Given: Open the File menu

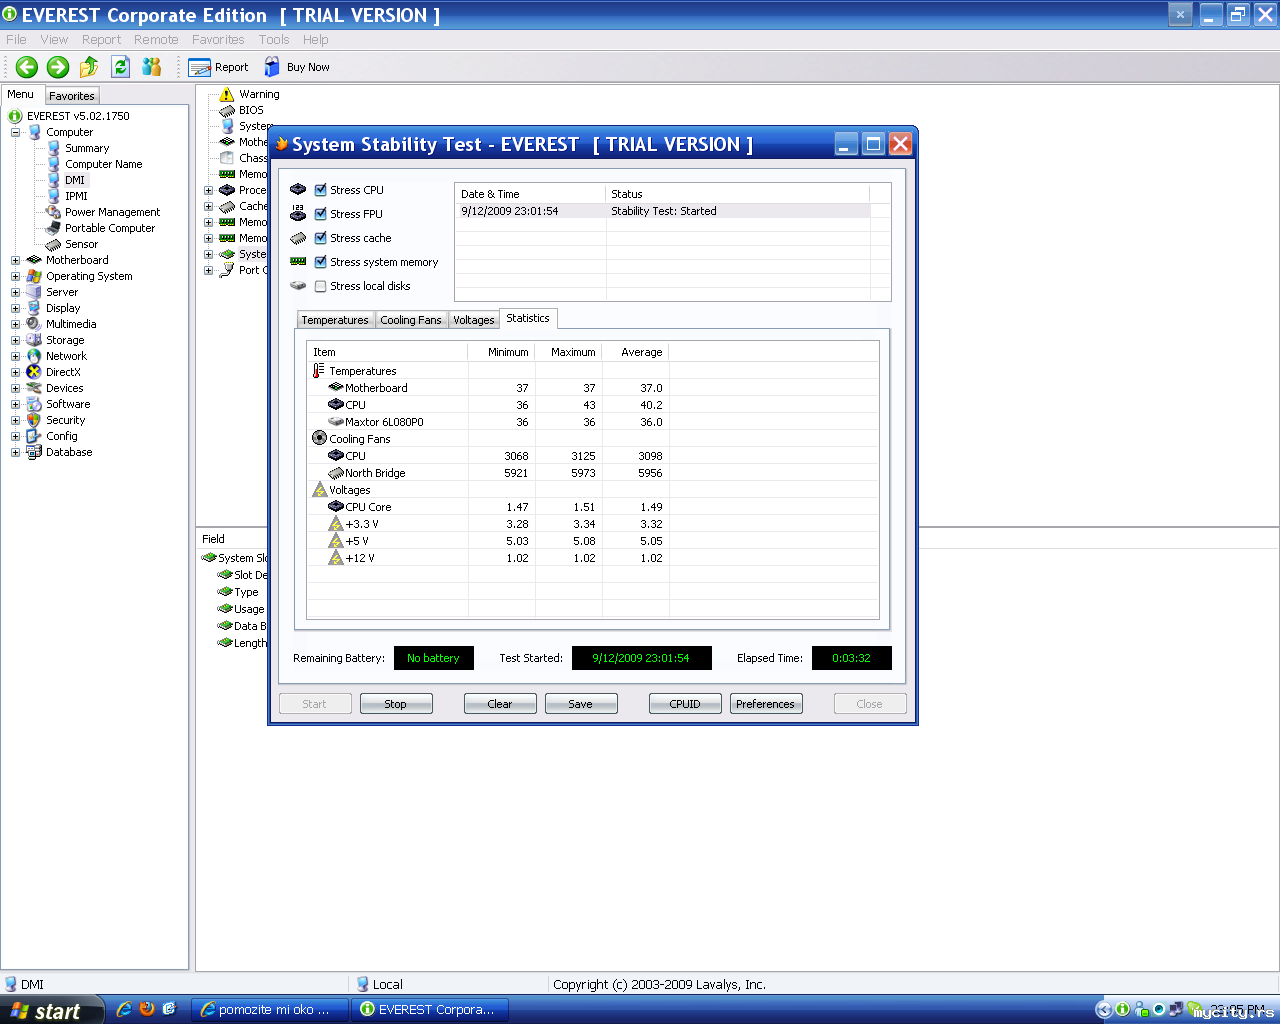Looking at the screenshot, I should click(x=16, y=40).
